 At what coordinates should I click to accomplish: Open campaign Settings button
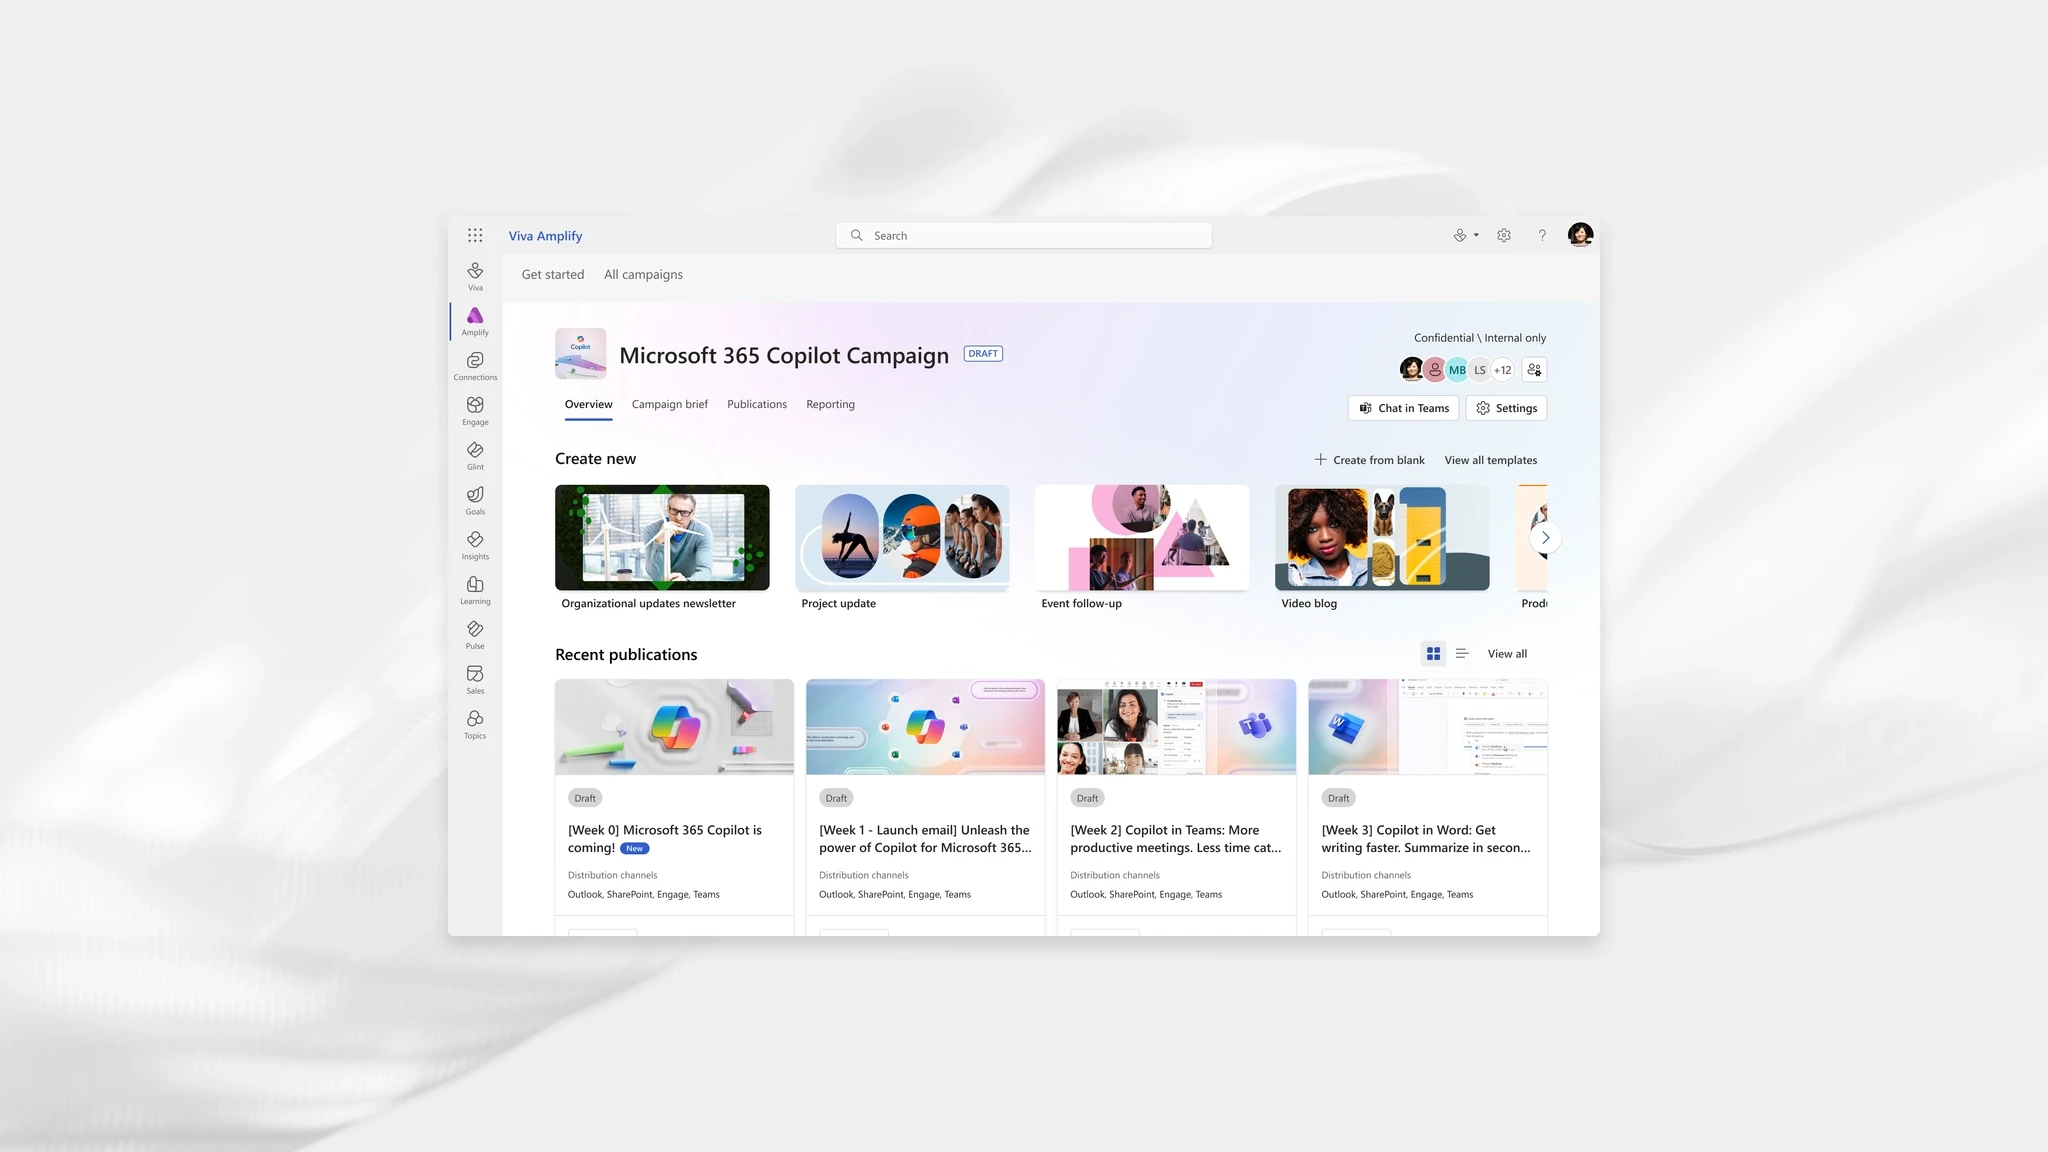pyautogui.click(x=1506, y=408)
